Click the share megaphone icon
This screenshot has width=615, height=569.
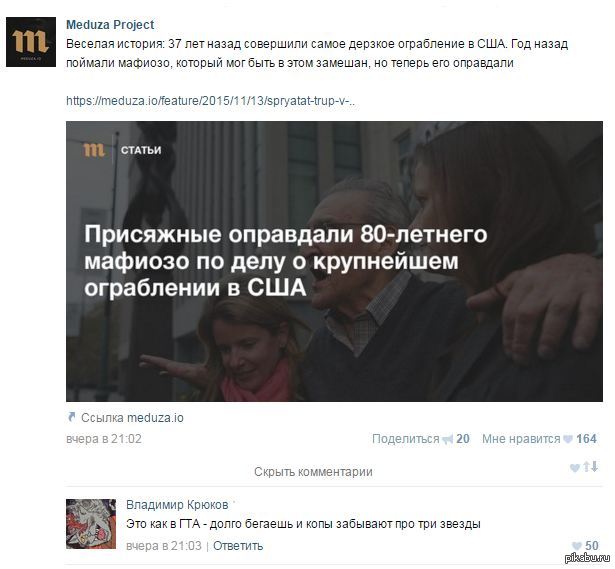(448, 440)
